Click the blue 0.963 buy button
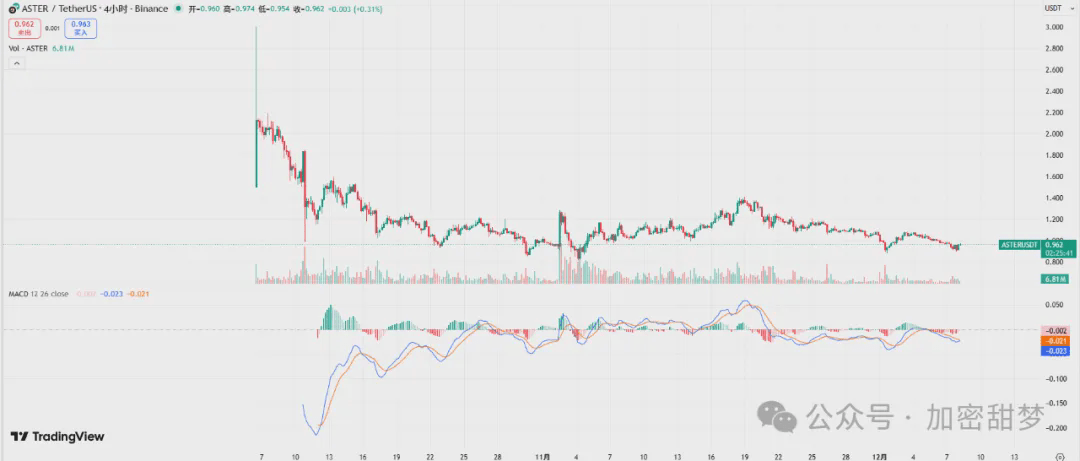 pos(81,28)
